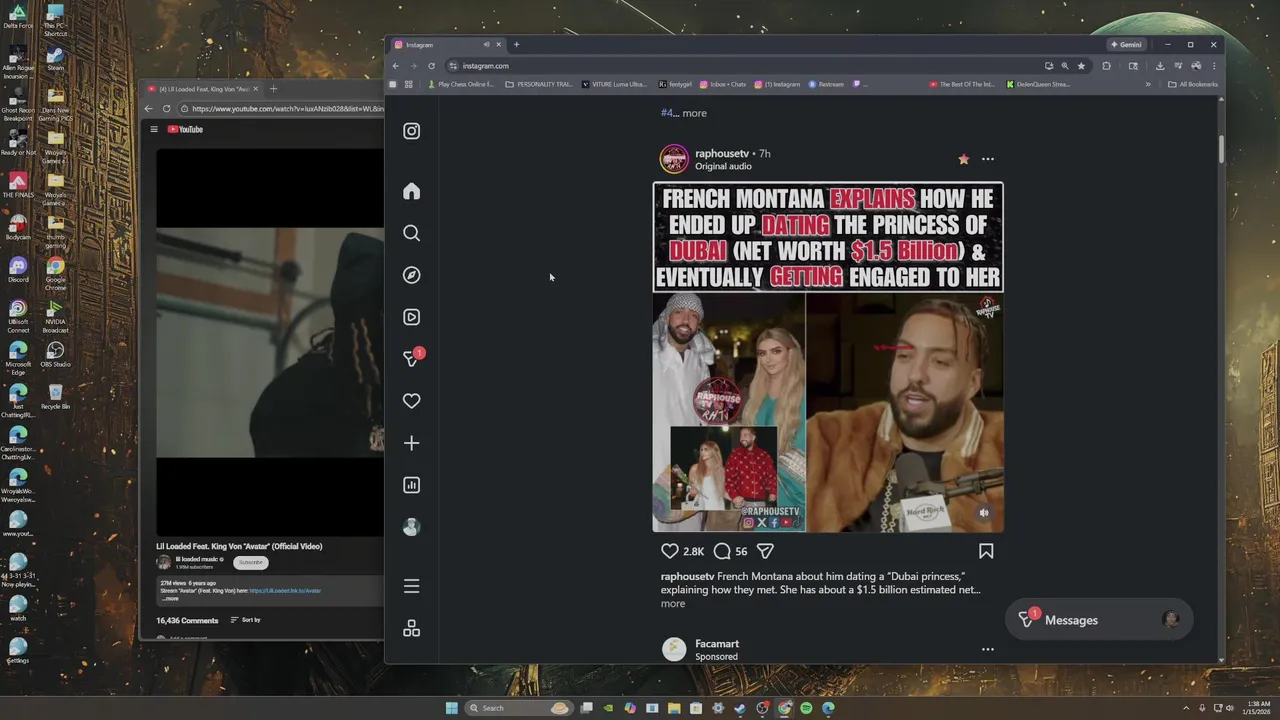The height and width of the screenshot is (720, 1280).
Task: Play the French Montana video post
Action: click(x=828, y=357)
